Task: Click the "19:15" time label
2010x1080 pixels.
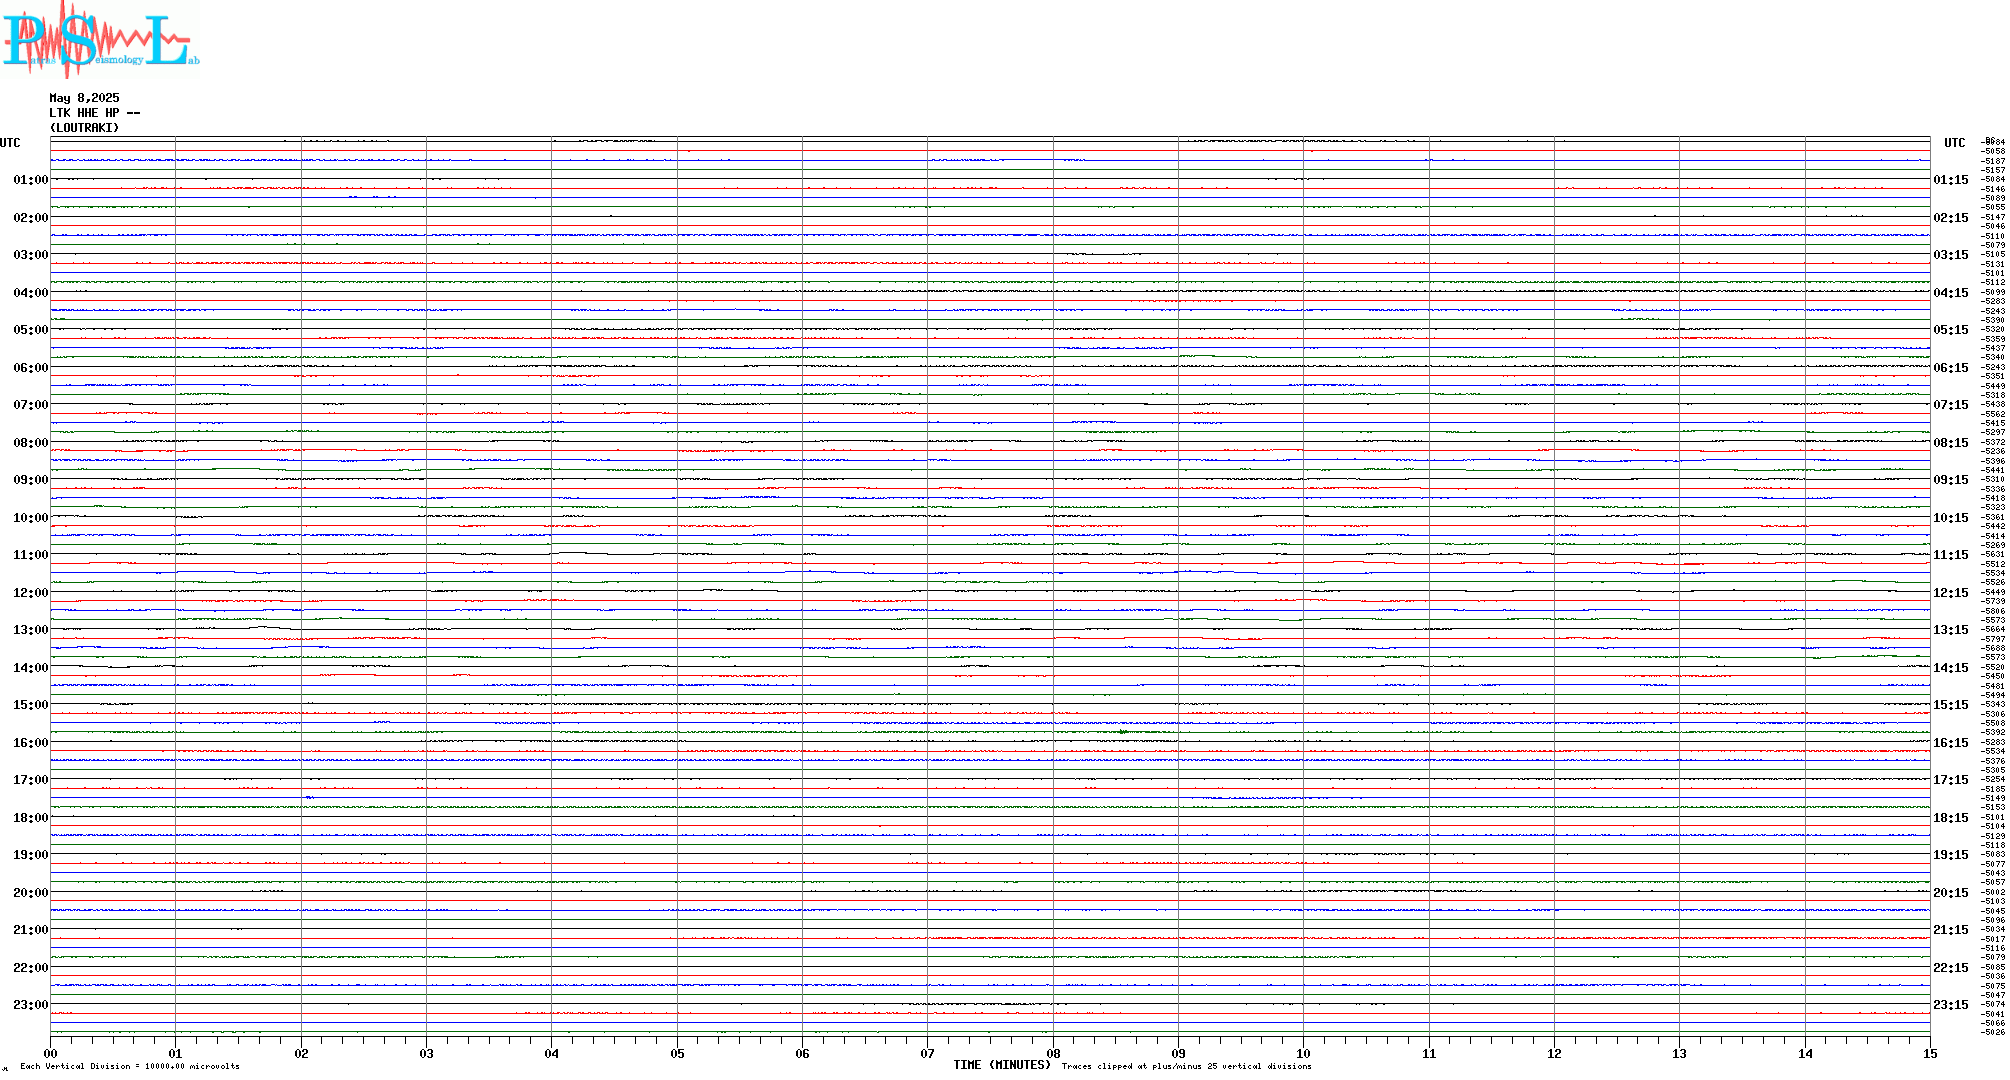Action: [x=1951, y=855]
